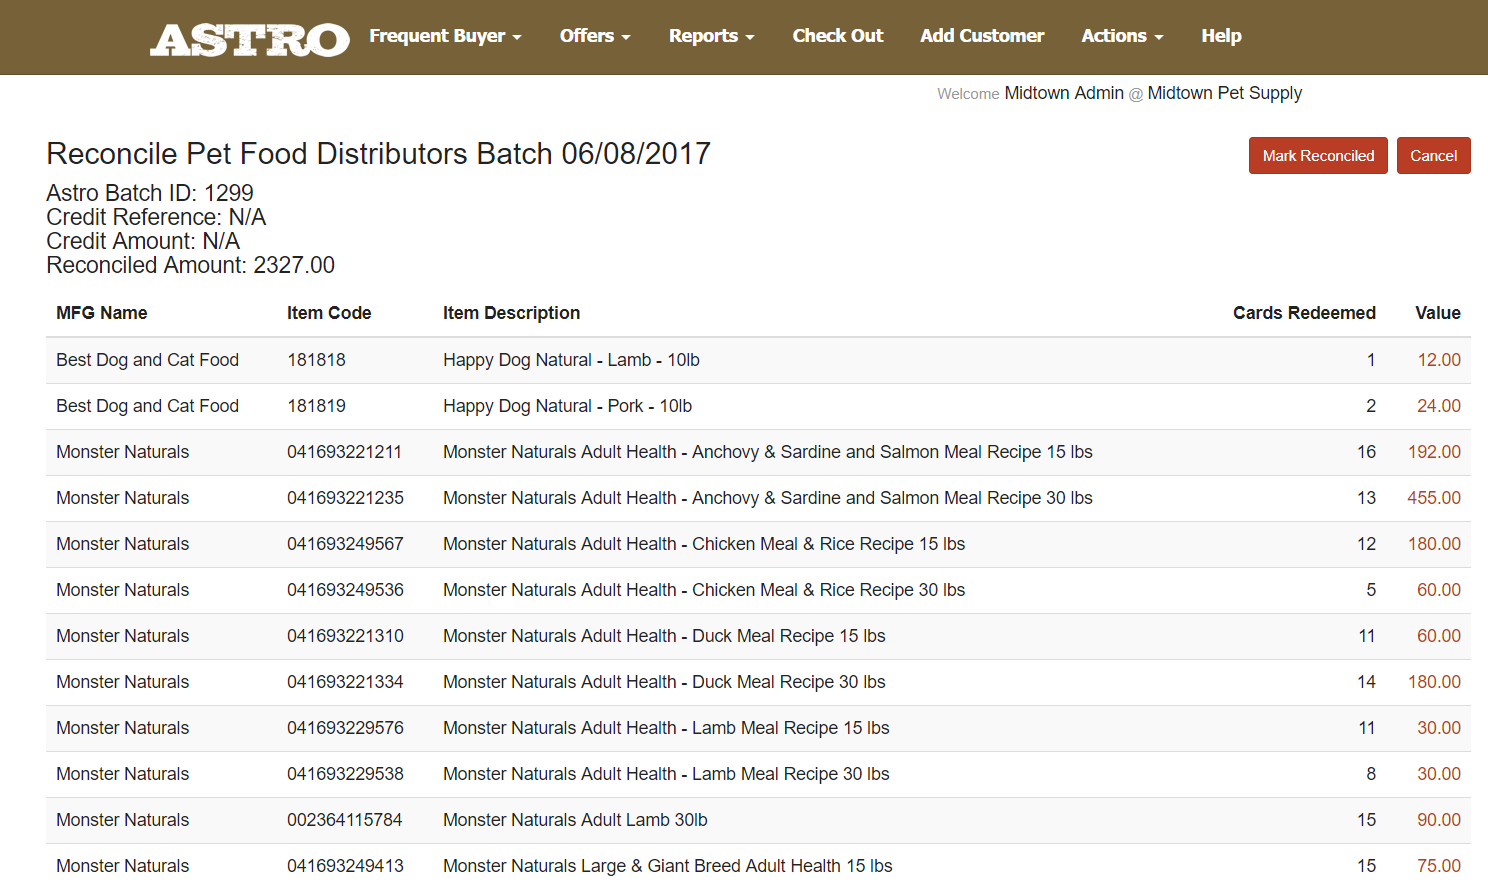Click the Item Description column header
This screenshot has width=1488, height=888.
click(512, 313)
